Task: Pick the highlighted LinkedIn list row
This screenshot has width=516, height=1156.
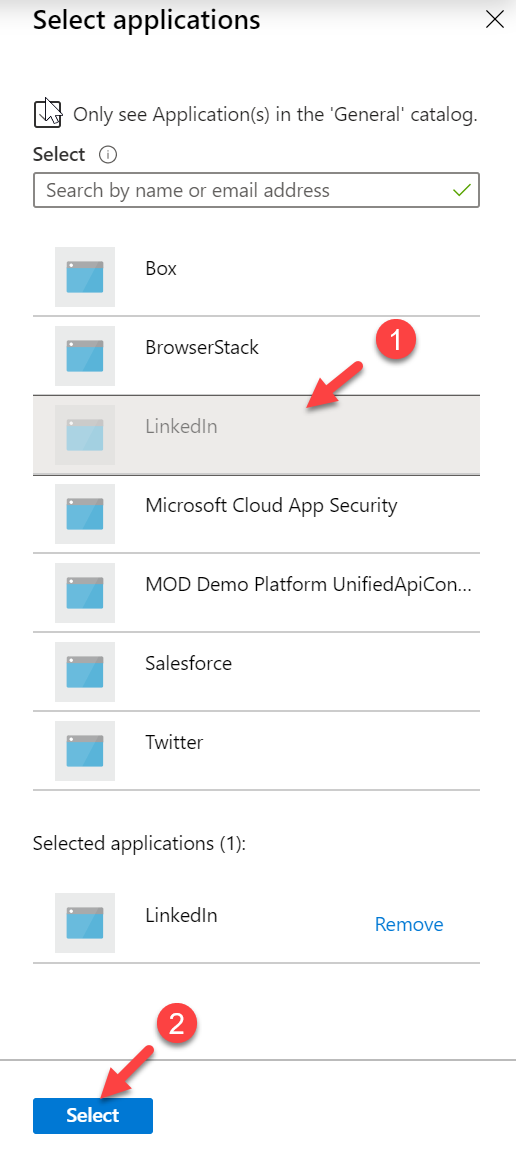Action: [257, 435]
